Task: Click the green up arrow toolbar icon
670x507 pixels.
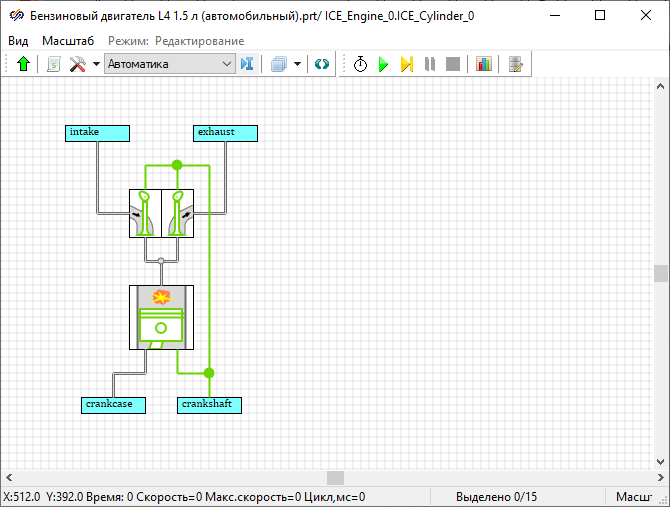Action: (x=24, y=64)
